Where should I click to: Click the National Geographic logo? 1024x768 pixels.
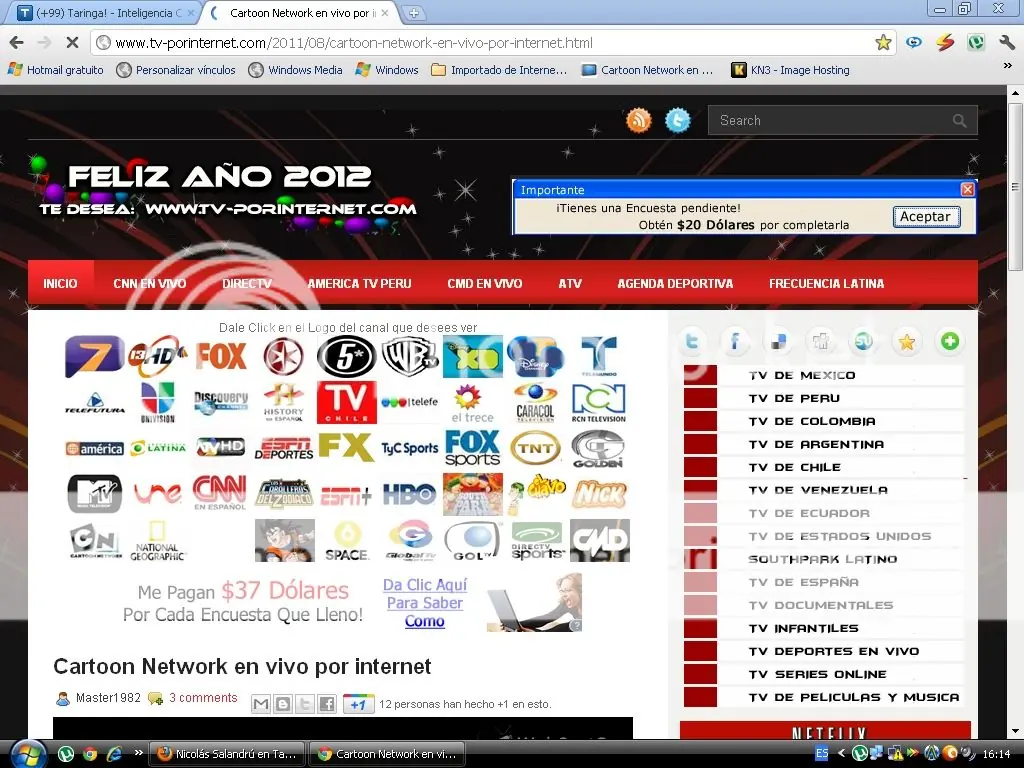click(157, 541)
